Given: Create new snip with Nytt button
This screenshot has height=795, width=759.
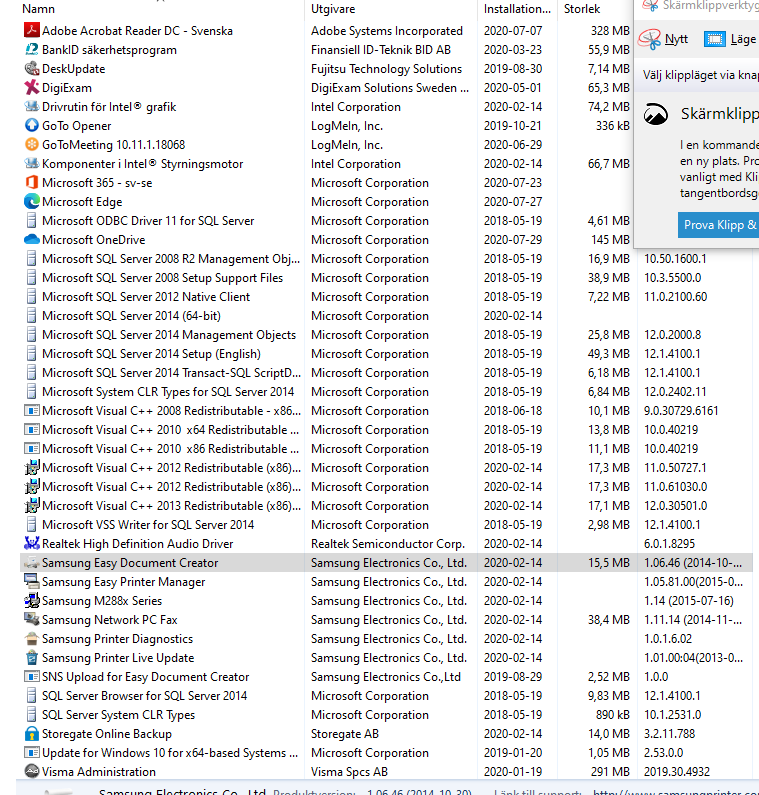Looking at the screenshot, I should click(664, 39).
